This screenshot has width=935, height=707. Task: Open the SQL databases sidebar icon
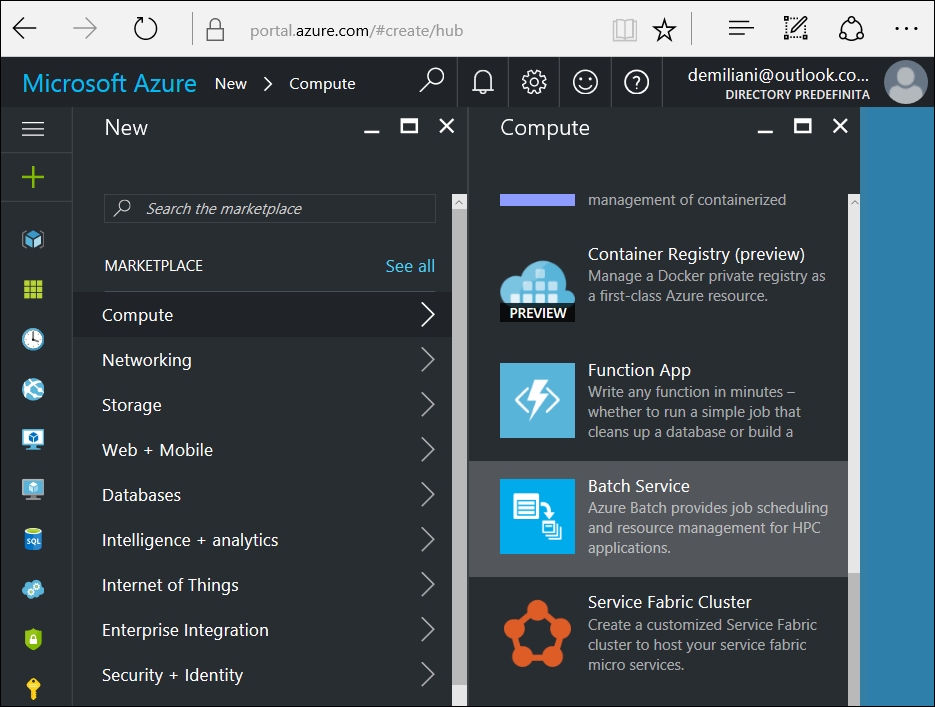33,539
